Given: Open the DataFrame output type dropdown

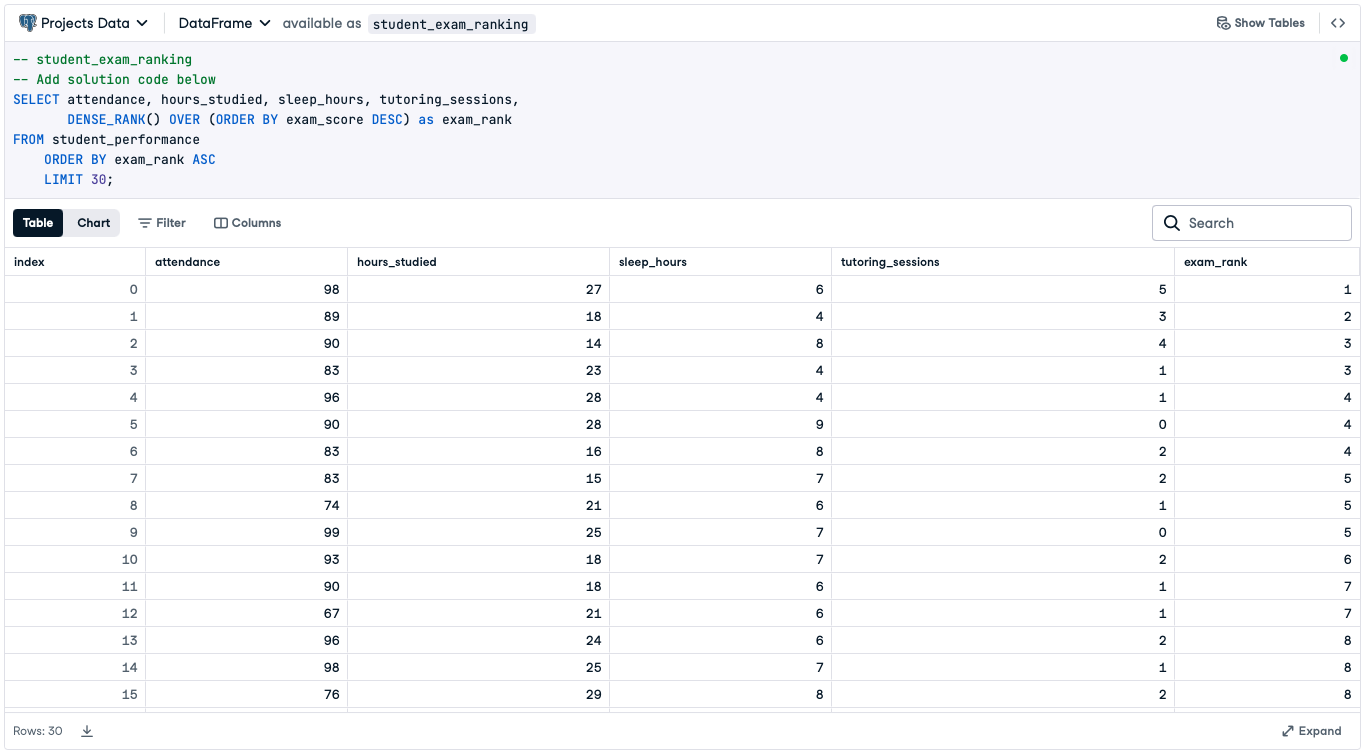Looking at the screenshot, I should coord(224,23).
